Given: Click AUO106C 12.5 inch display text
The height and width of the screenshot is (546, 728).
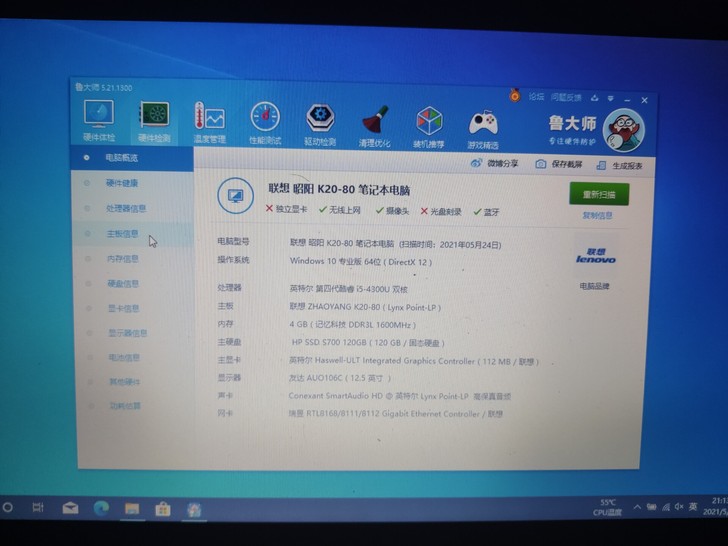Looking at the screenshot, I should pyautogui.click(x=340, y=378).
